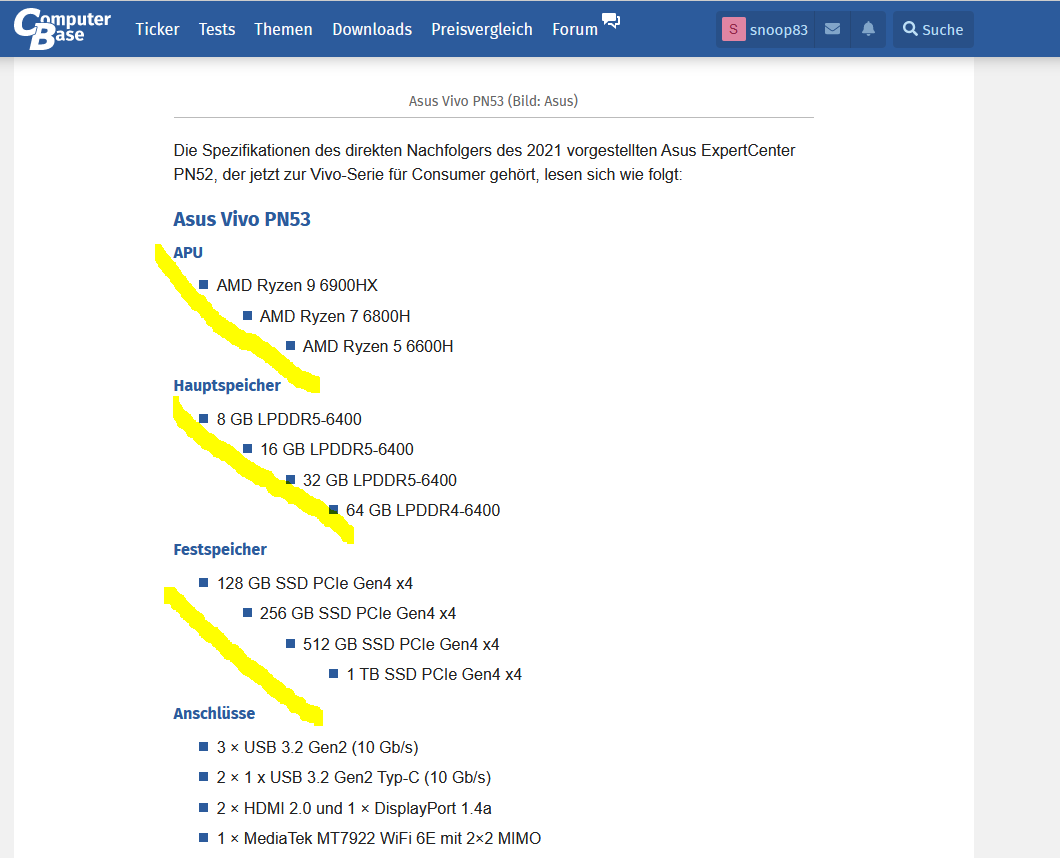Select 3 × USB 3.2 Gen2 (10 Gb/s) entry

317,747
